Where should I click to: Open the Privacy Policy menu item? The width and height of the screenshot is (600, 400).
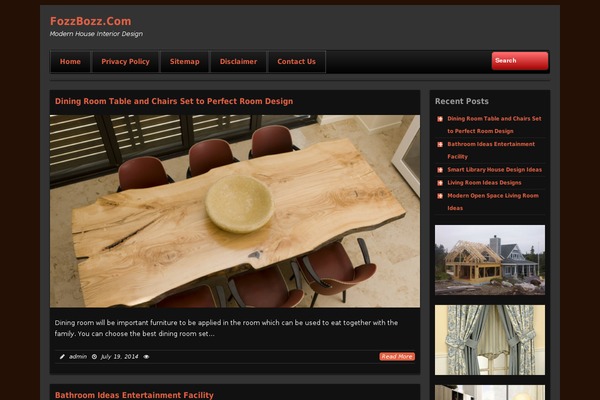point(126,62)
